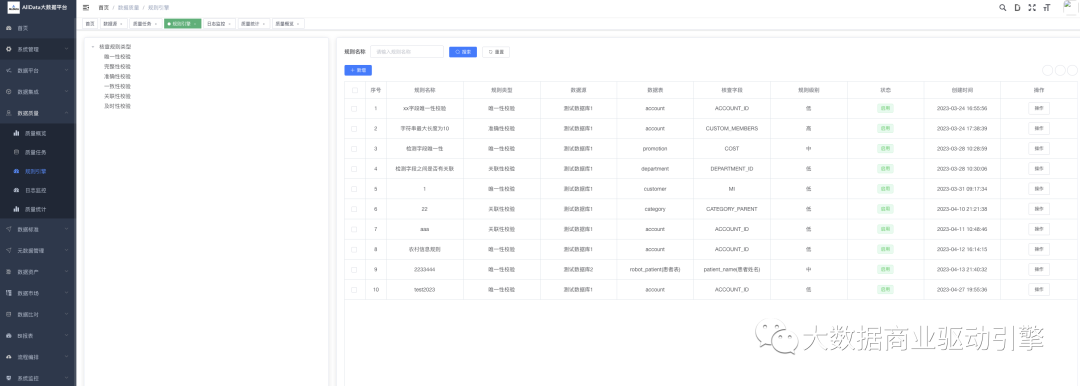The width and height of the screenshot is (1080, 386).
Task: Tick the checkbox for the 字符串最大长度为10 row
Action: pyautogui.click(x=355, y=128)
